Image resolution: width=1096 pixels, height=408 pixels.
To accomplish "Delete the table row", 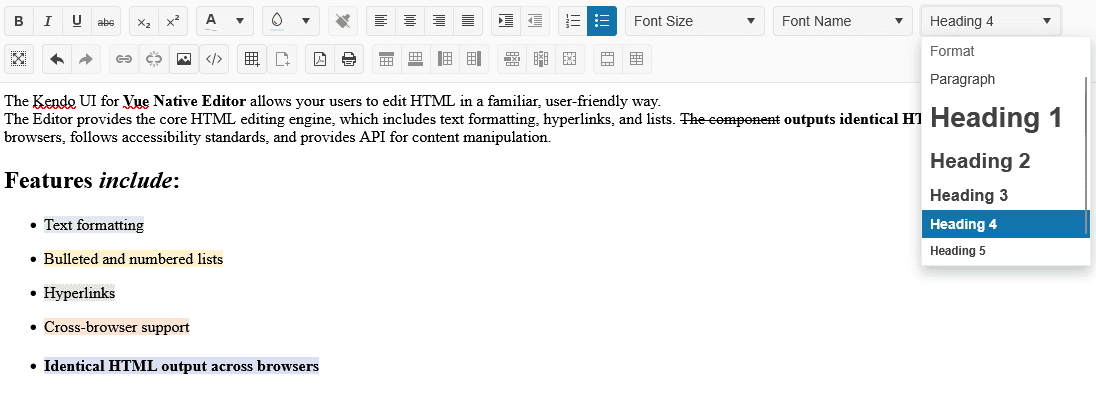I will pos(512,59).
